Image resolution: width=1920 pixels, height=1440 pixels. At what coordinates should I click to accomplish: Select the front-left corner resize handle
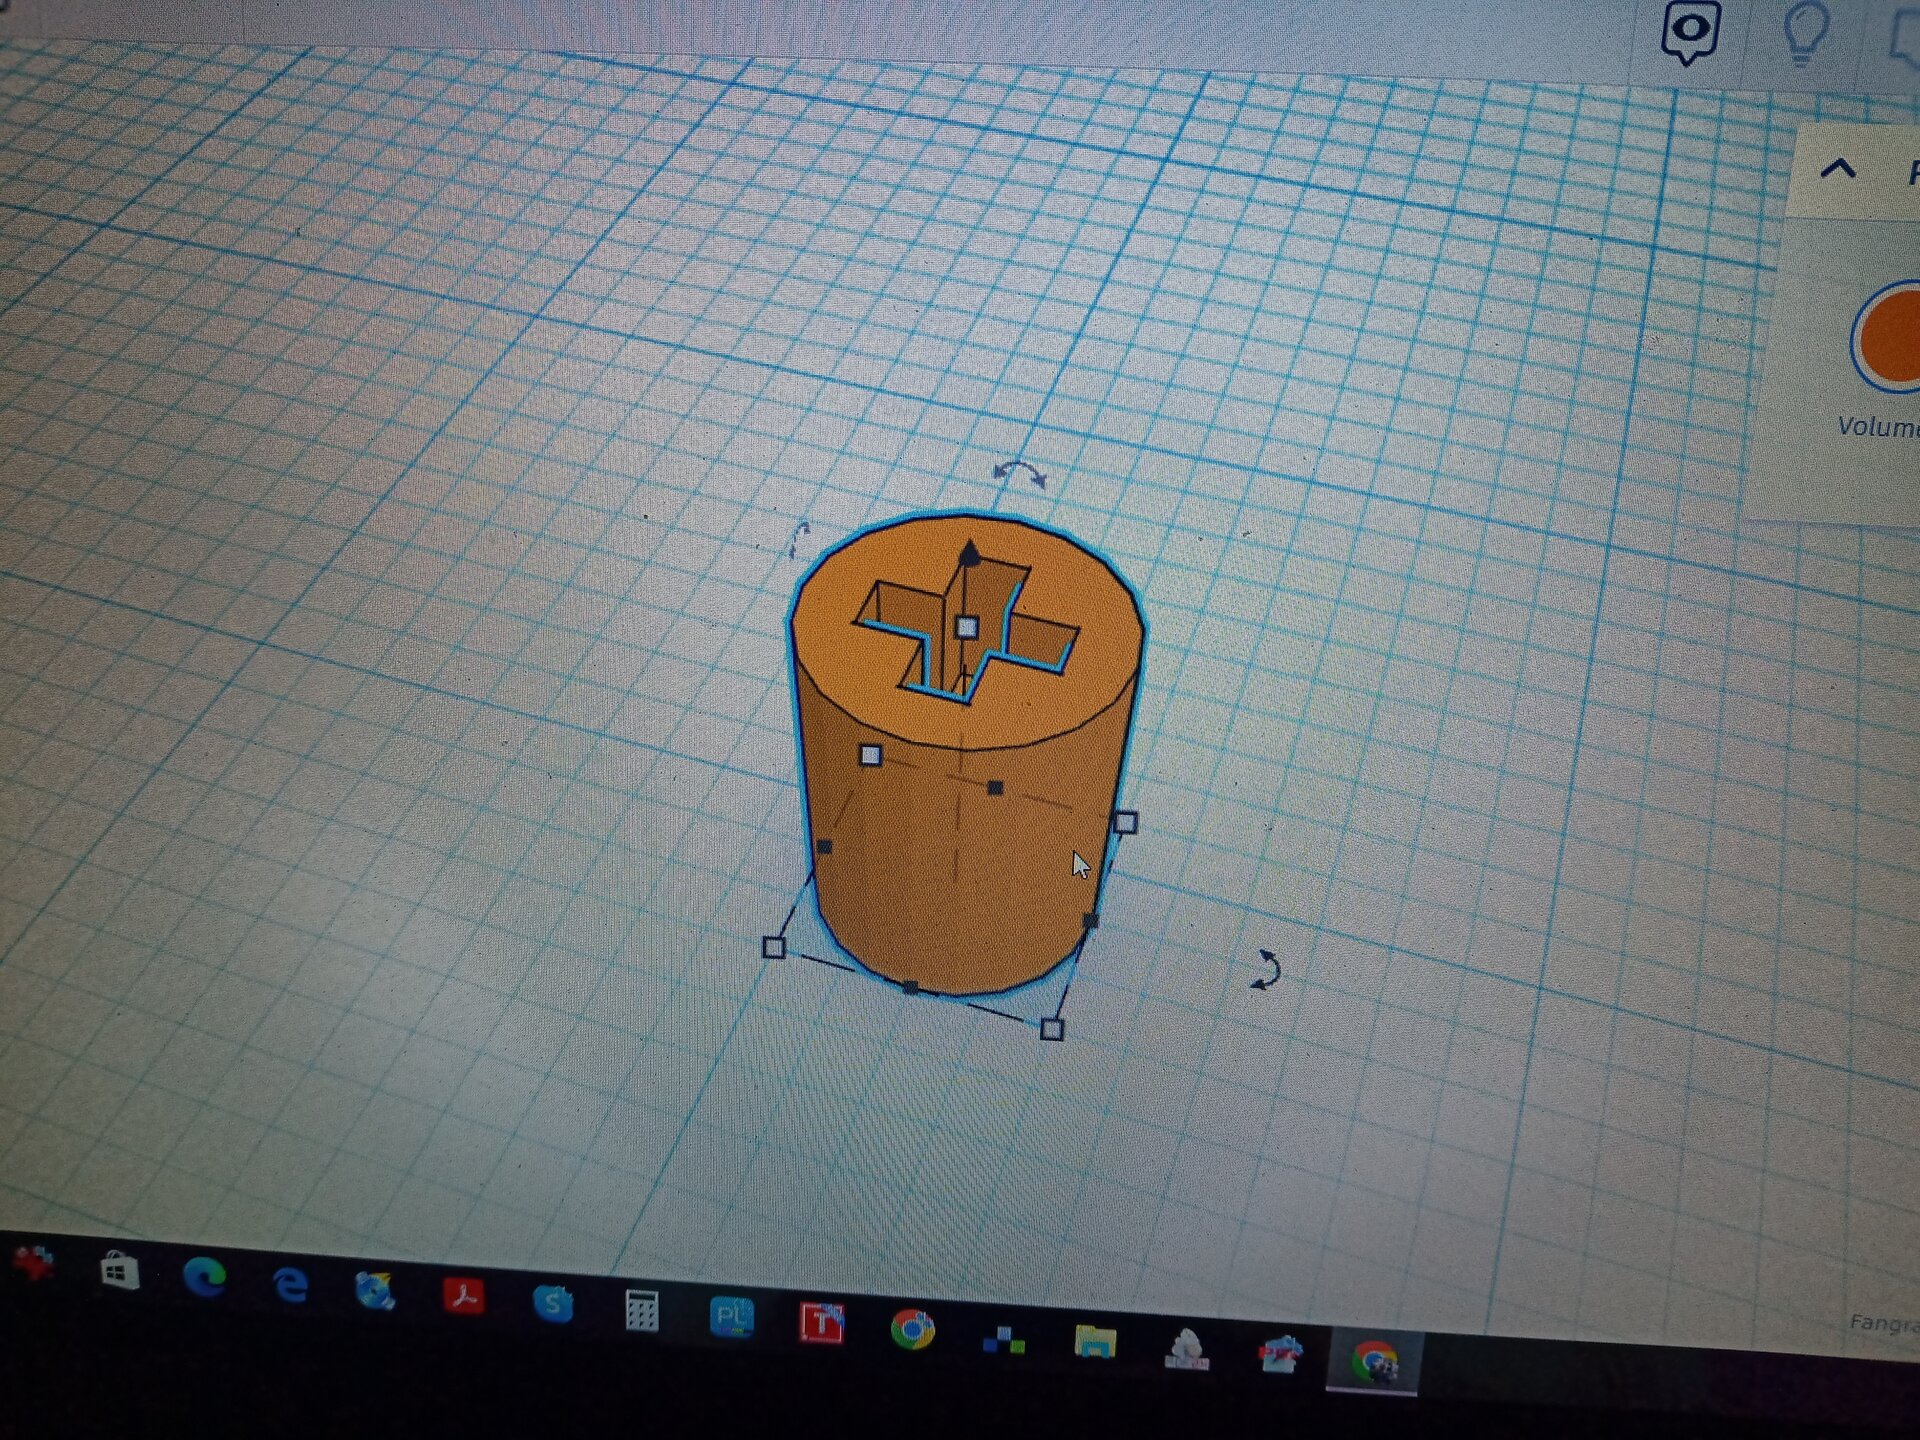point(773,947)
